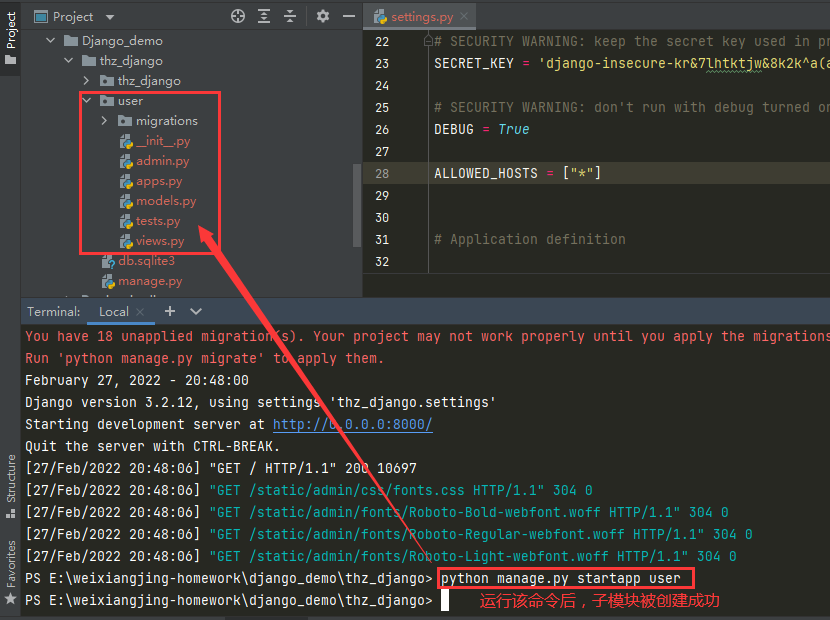Click the DEBUG = True line
Image resolution: width=830 pixels, height=620 pixels.
click(x=482, y=129)
